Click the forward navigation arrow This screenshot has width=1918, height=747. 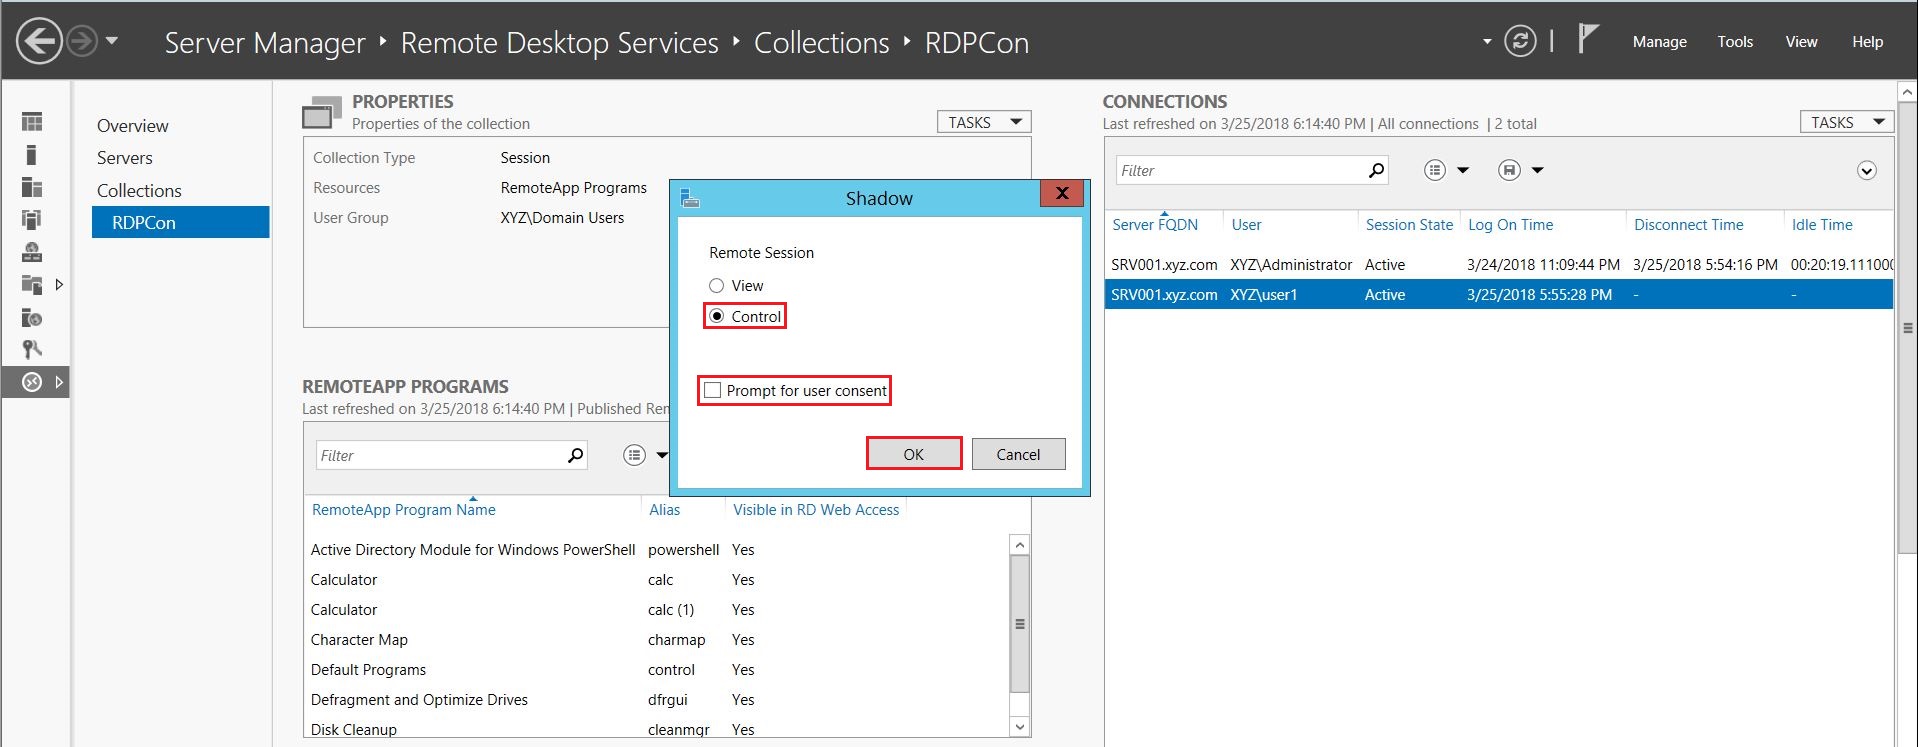[x=82, y=42]
